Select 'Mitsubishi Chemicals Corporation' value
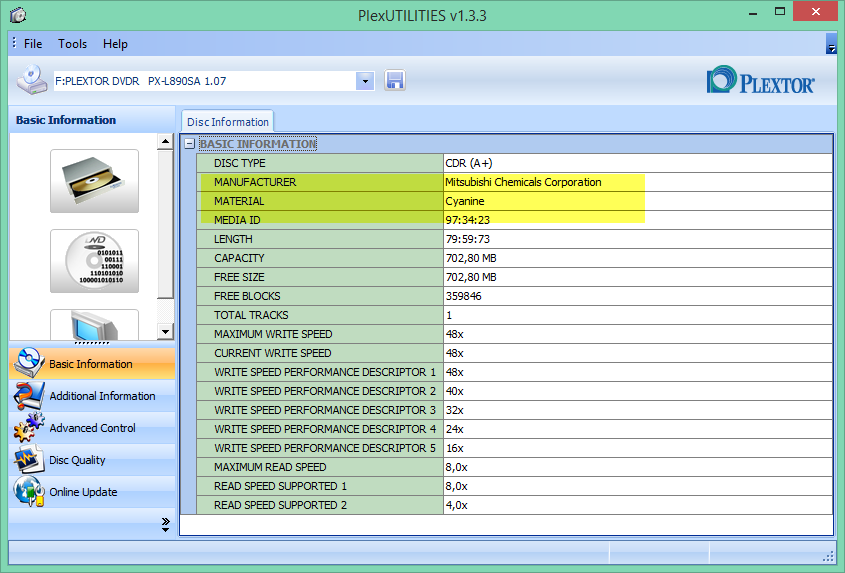The height and width of the screenshot is (573, 845). click(x=523, y=182)
